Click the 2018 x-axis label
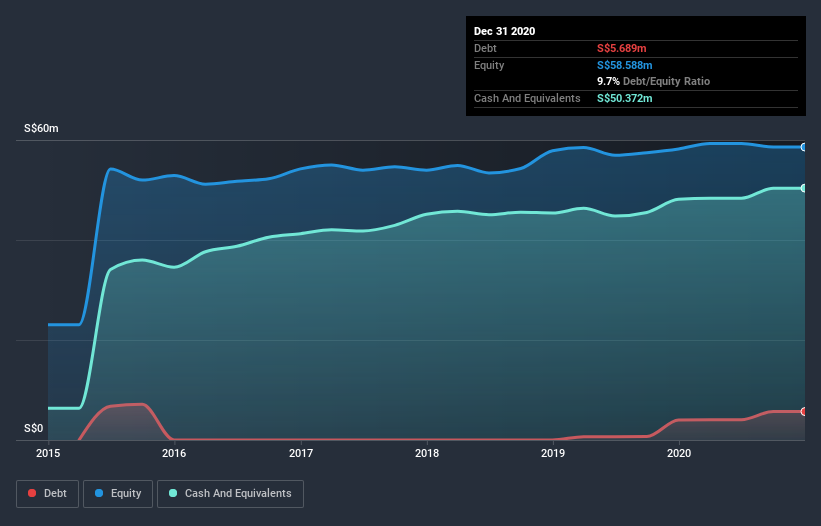 point(427,453)
